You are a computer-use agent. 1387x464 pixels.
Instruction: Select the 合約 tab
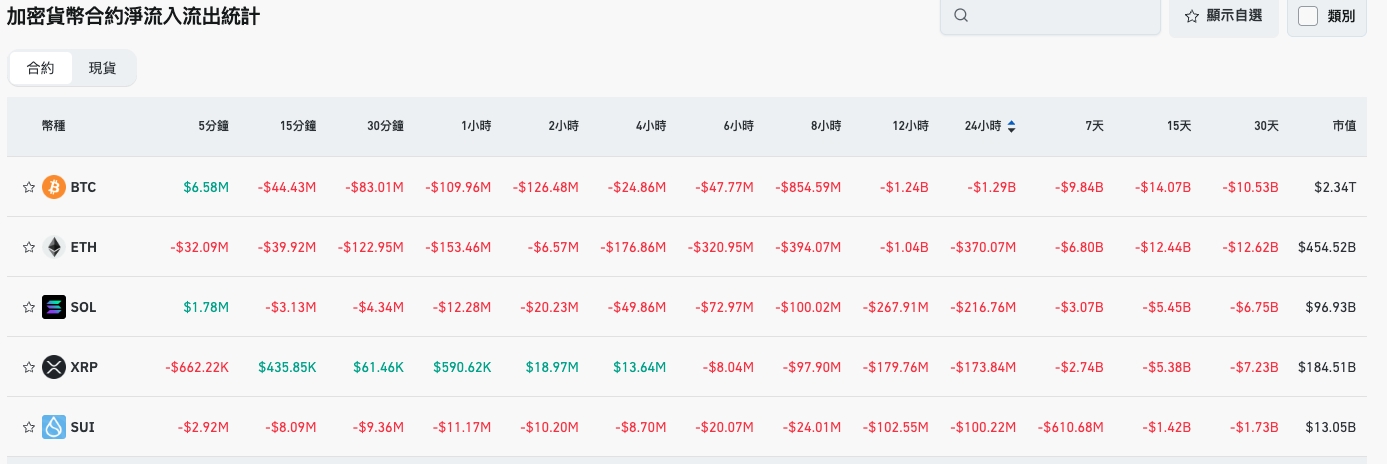pyautogui.click(x=41, y=68)
